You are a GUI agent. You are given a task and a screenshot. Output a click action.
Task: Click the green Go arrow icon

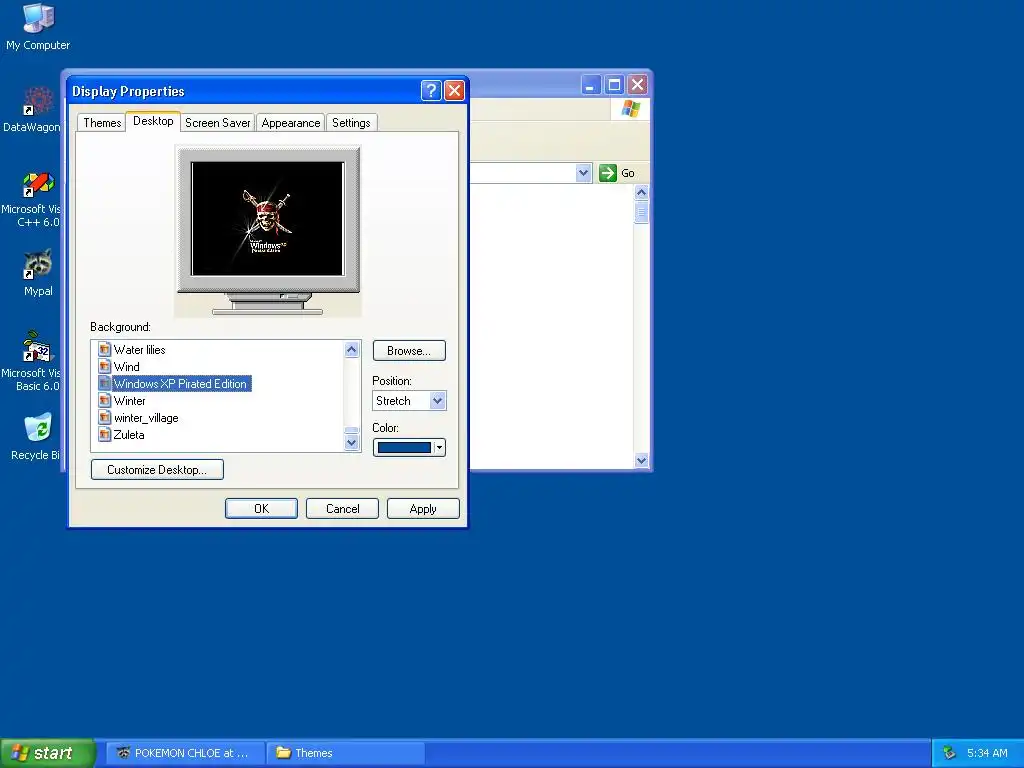[x=608, y=173]
